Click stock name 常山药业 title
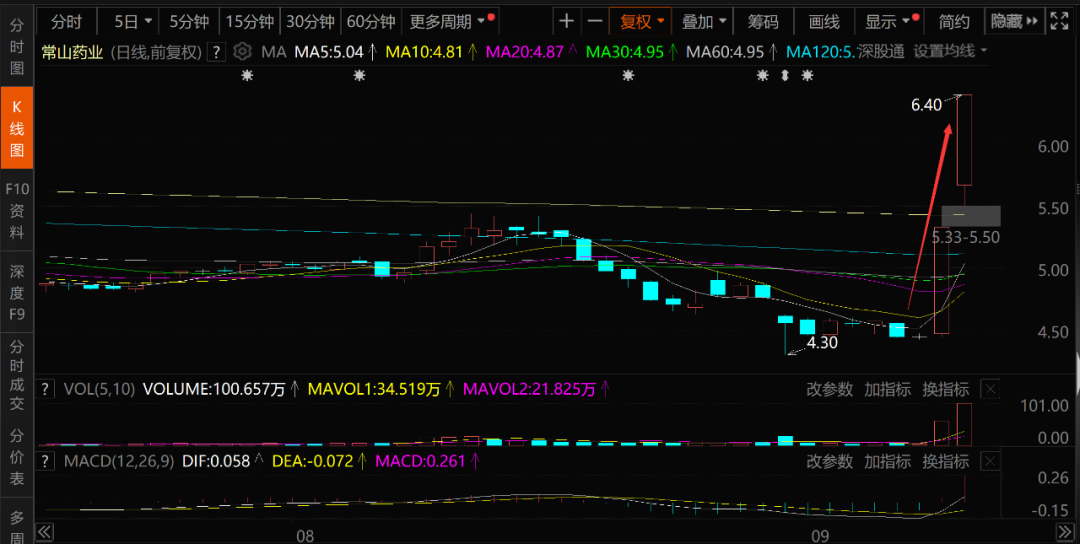 pos(72,52)
